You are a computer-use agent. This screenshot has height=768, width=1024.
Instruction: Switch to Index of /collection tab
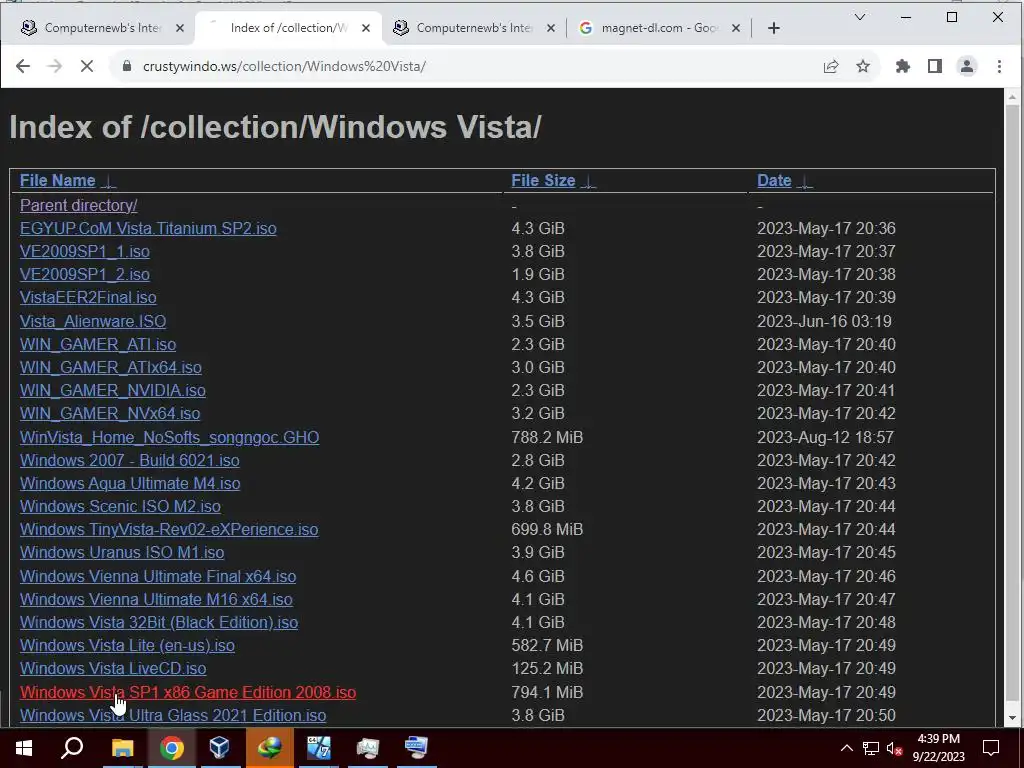point(287,28)
